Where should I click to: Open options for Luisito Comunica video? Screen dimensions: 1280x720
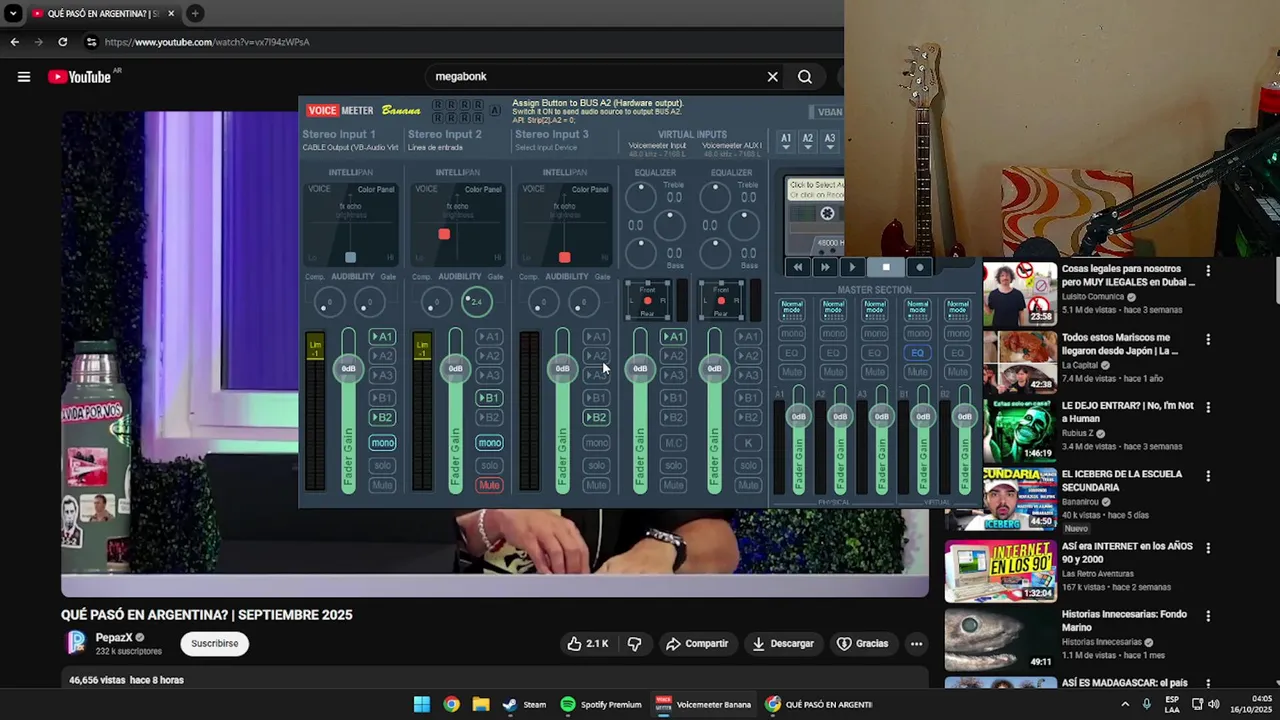(1208, 271)
